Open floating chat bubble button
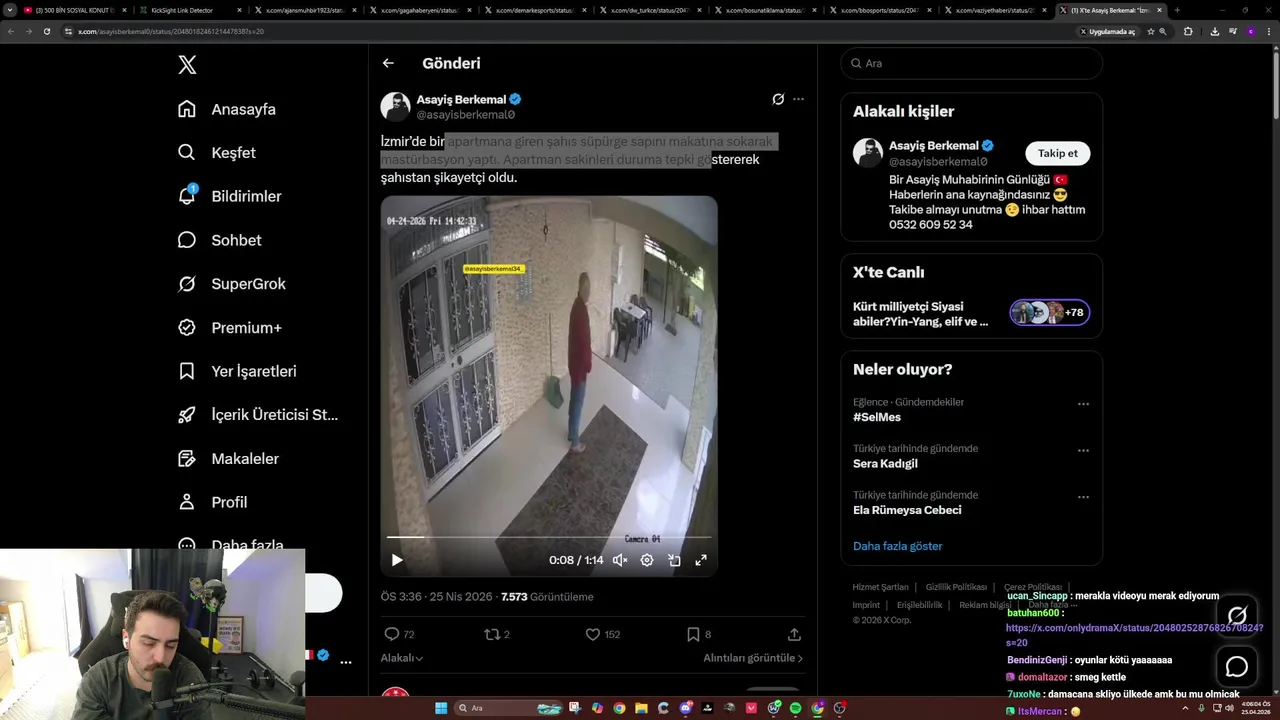Screen dimensions: 1280x720 1237,667
